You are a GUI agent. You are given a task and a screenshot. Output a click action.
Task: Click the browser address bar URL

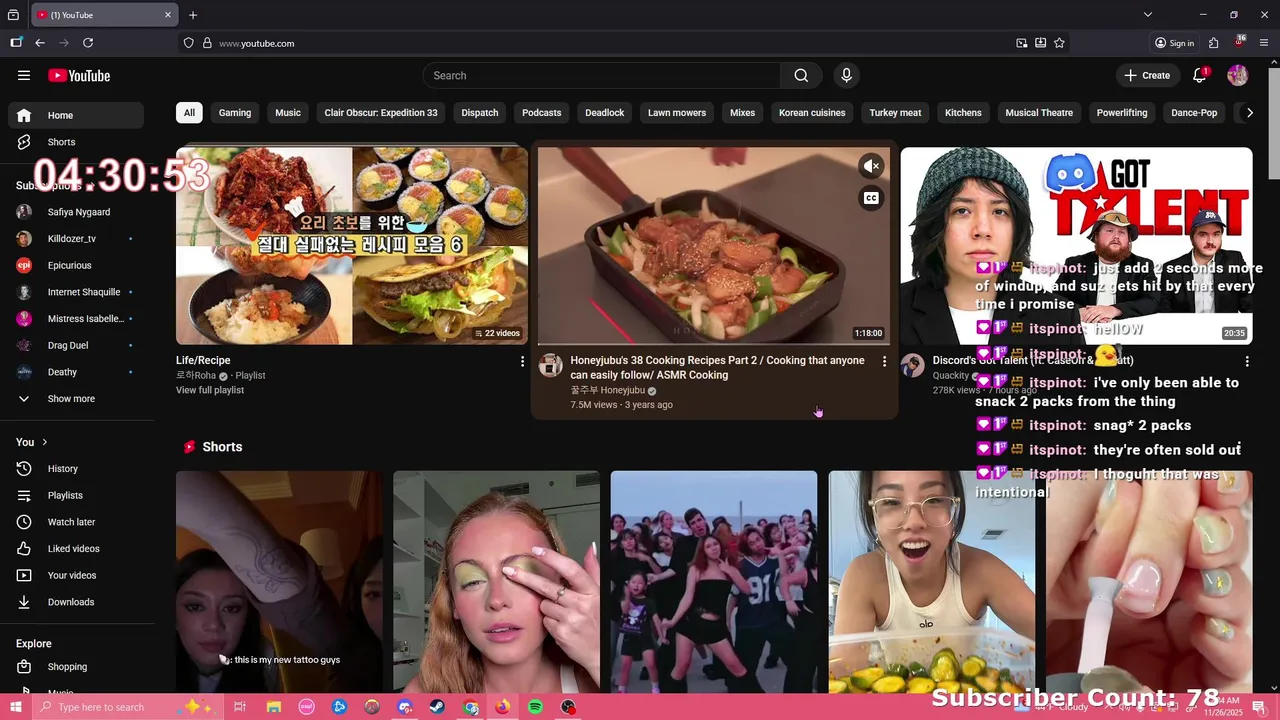tap(257, 44)
